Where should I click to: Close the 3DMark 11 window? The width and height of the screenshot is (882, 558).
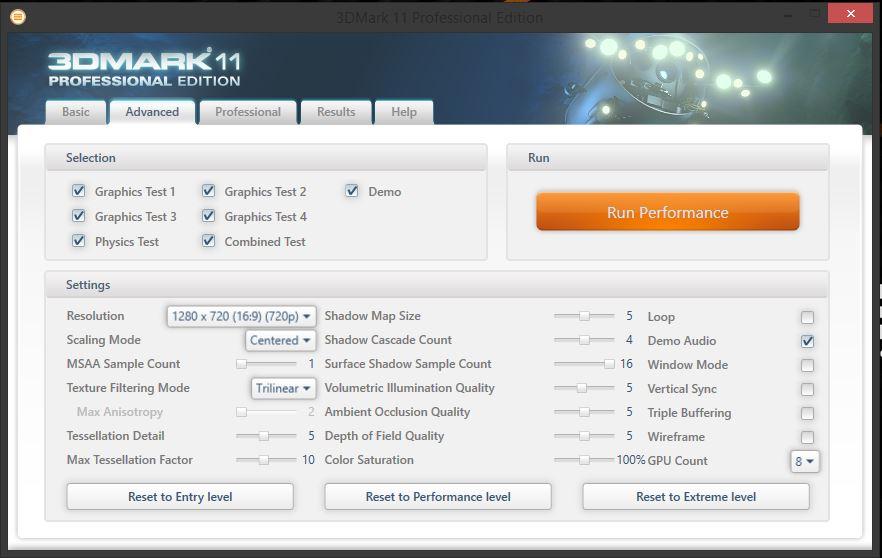click(x=850, y=14)
